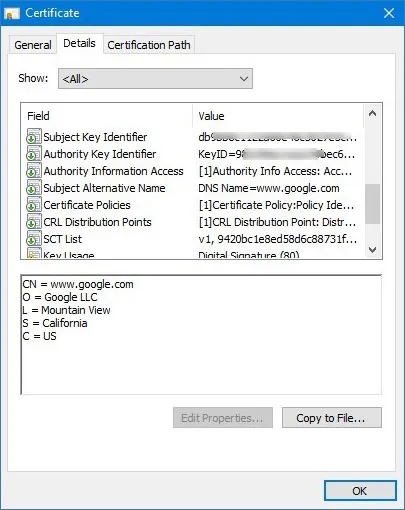This screenshot has height=510, width=405.
Task: Click the DNS Name=www.google.com value
Action: (269, 188)
